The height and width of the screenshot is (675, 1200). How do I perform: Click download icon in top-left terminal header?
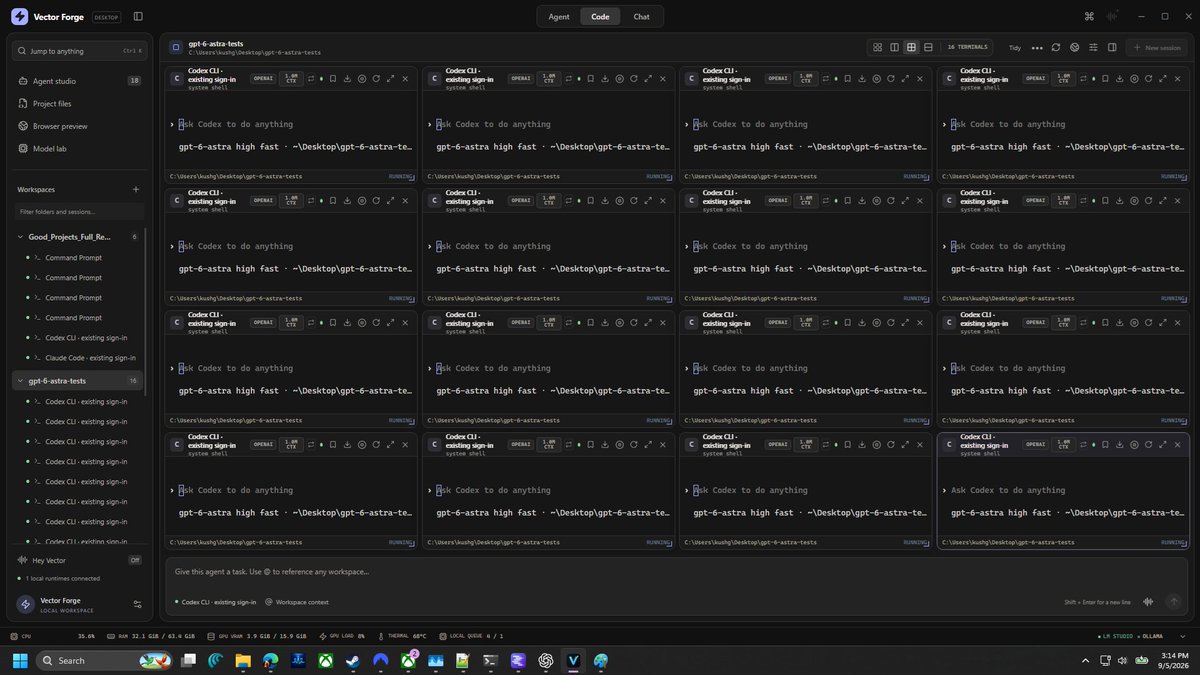[347, 78]
